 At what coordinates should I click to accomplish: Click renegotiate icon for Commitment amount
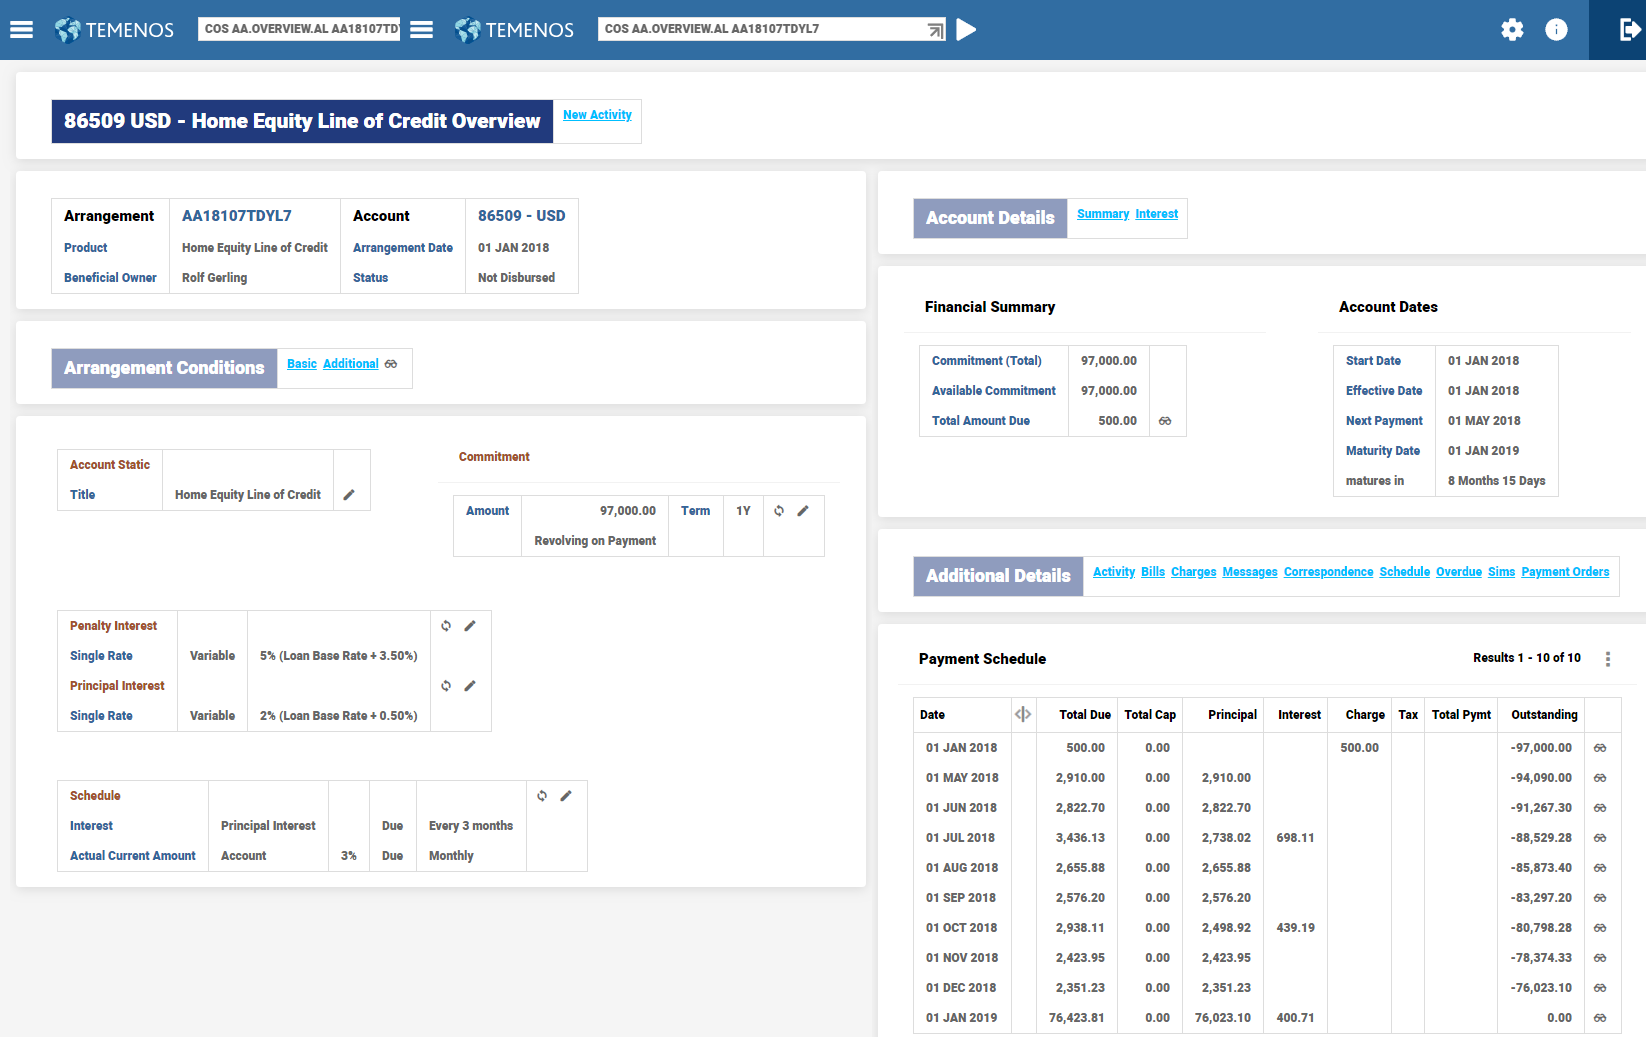coord(779,511)
